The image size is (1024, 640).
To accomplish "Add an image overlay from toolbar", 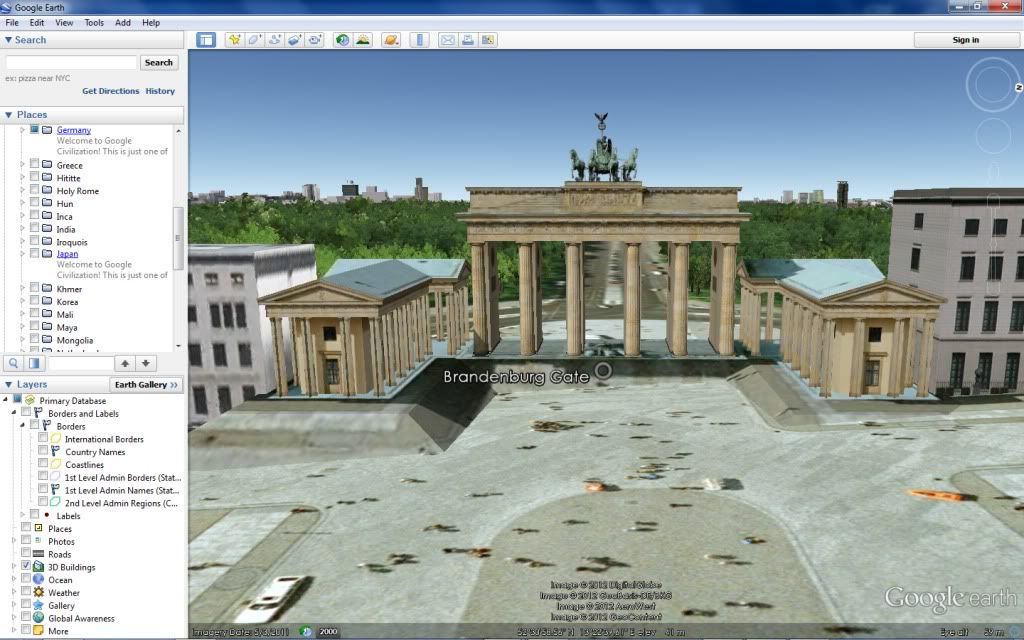I will point(295,40).
